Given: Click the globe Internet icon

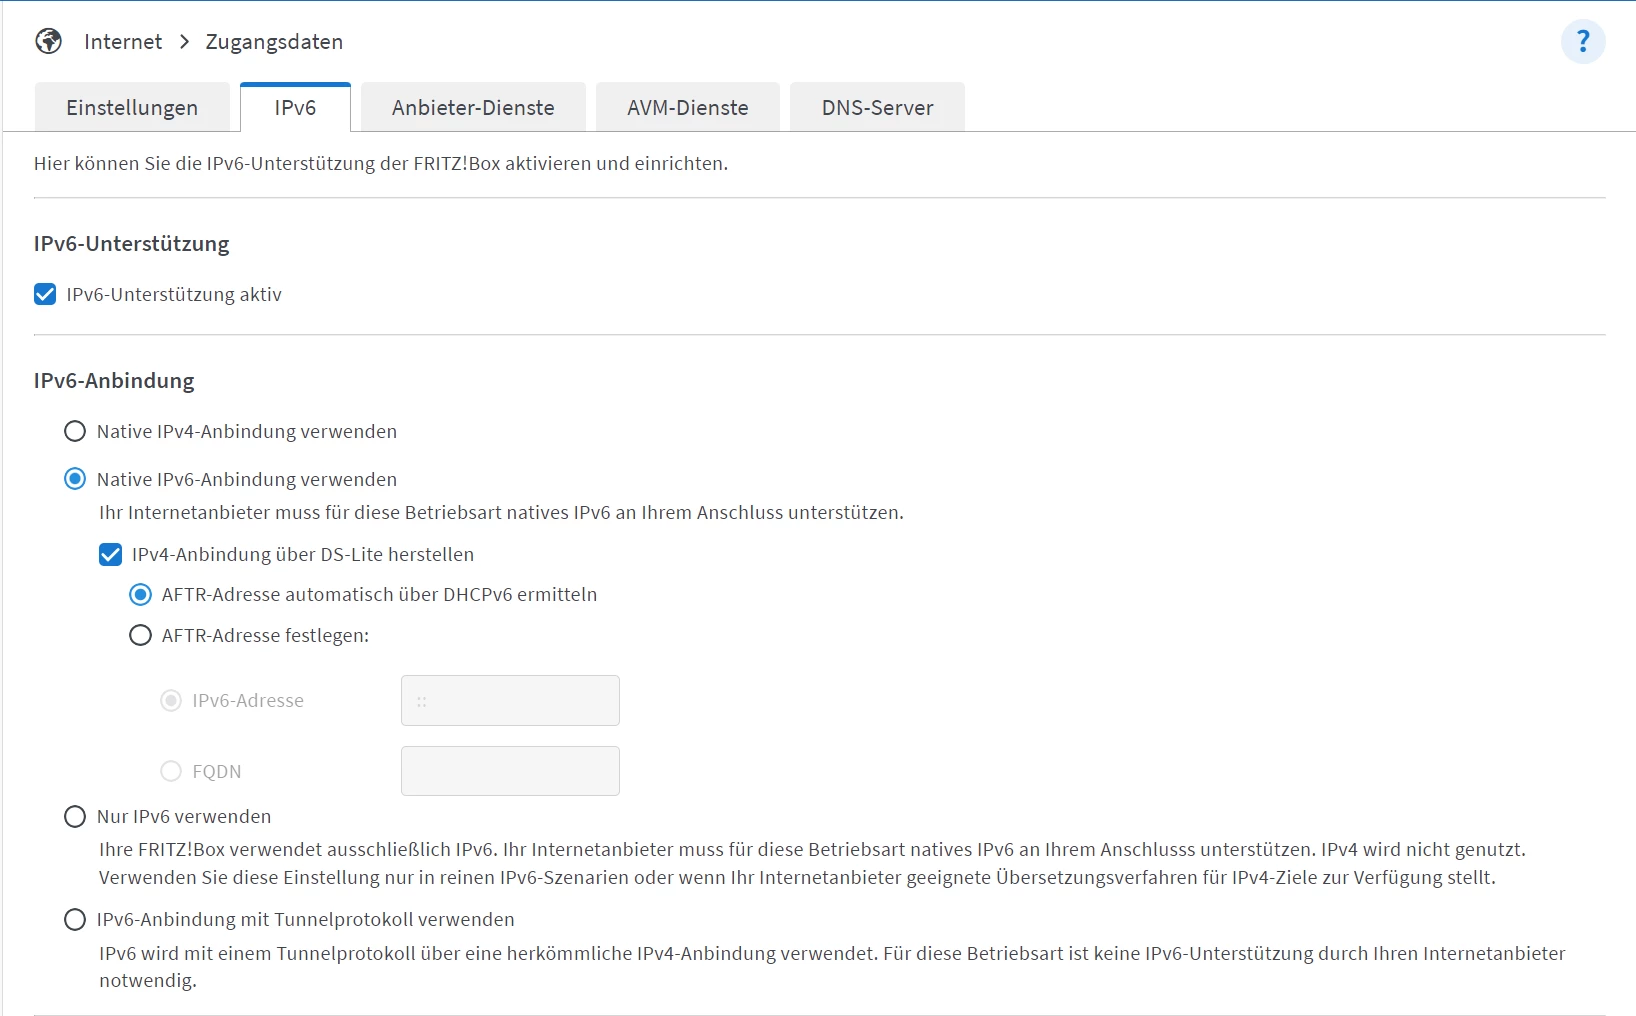Looking at the screenshot, I should 48,41.
